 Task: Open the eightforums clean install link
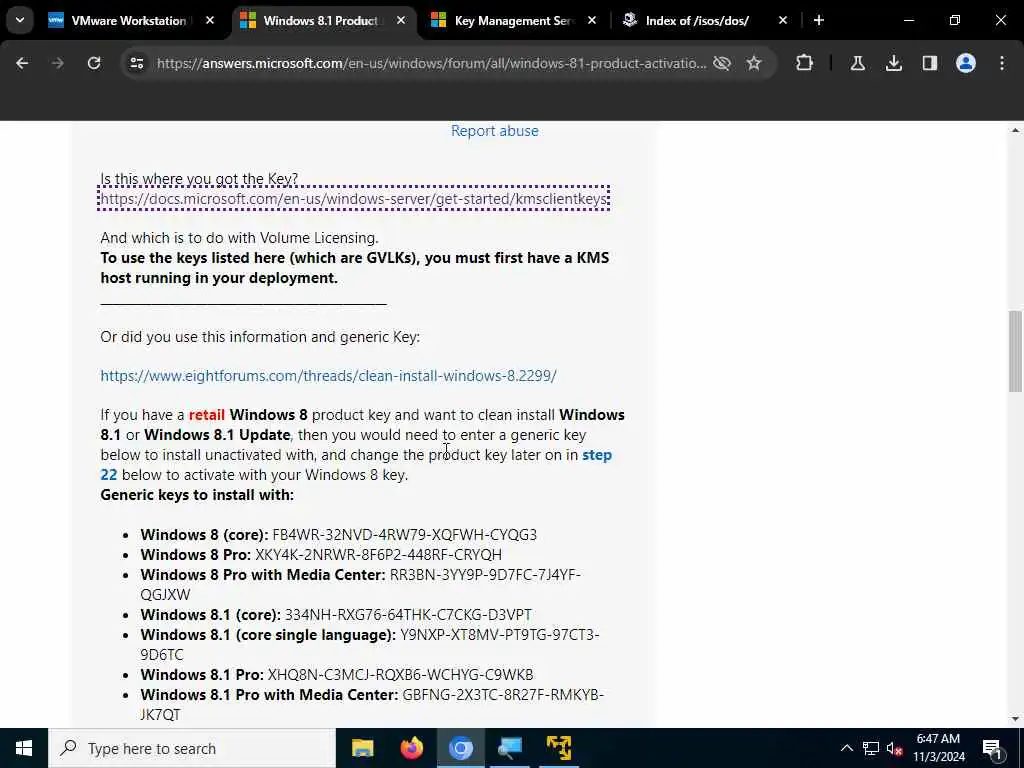(328, 376)
